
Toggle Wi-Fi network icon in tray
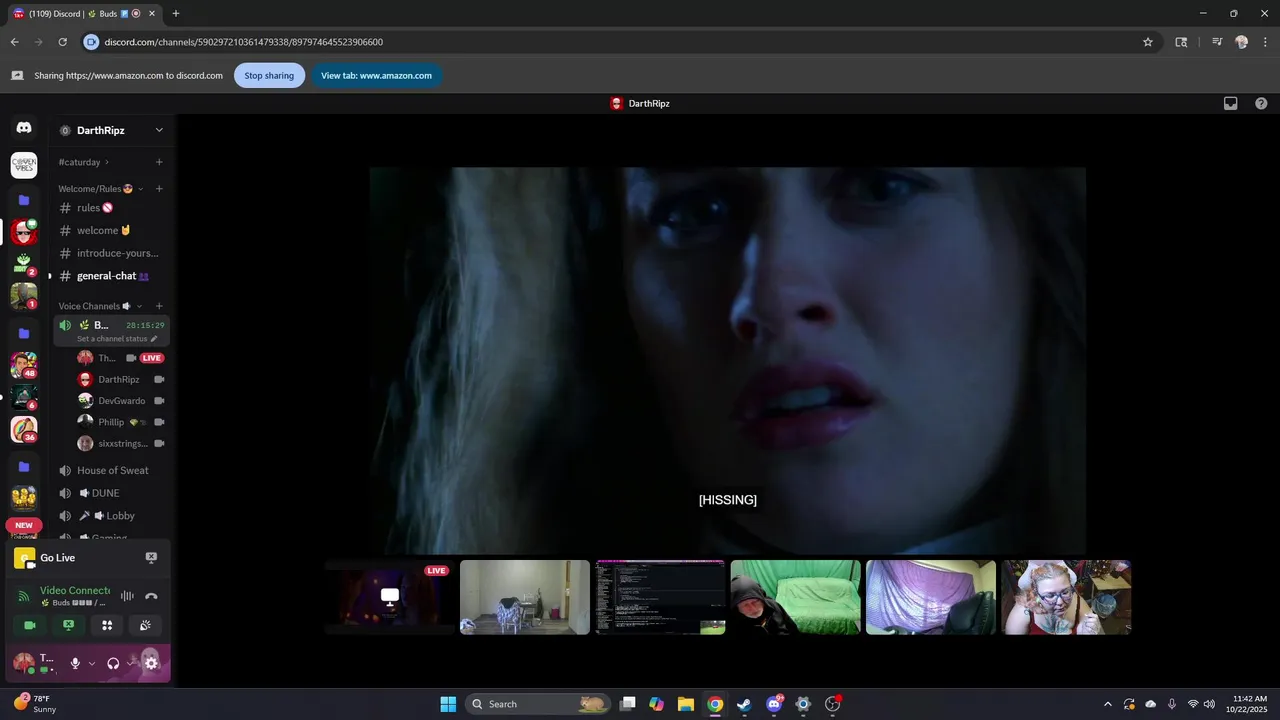1193,704
